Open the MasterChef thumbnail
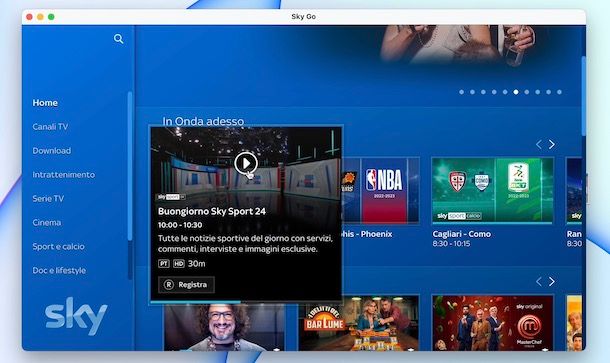The width and height of the screenshot is (610, 363). 493,323
